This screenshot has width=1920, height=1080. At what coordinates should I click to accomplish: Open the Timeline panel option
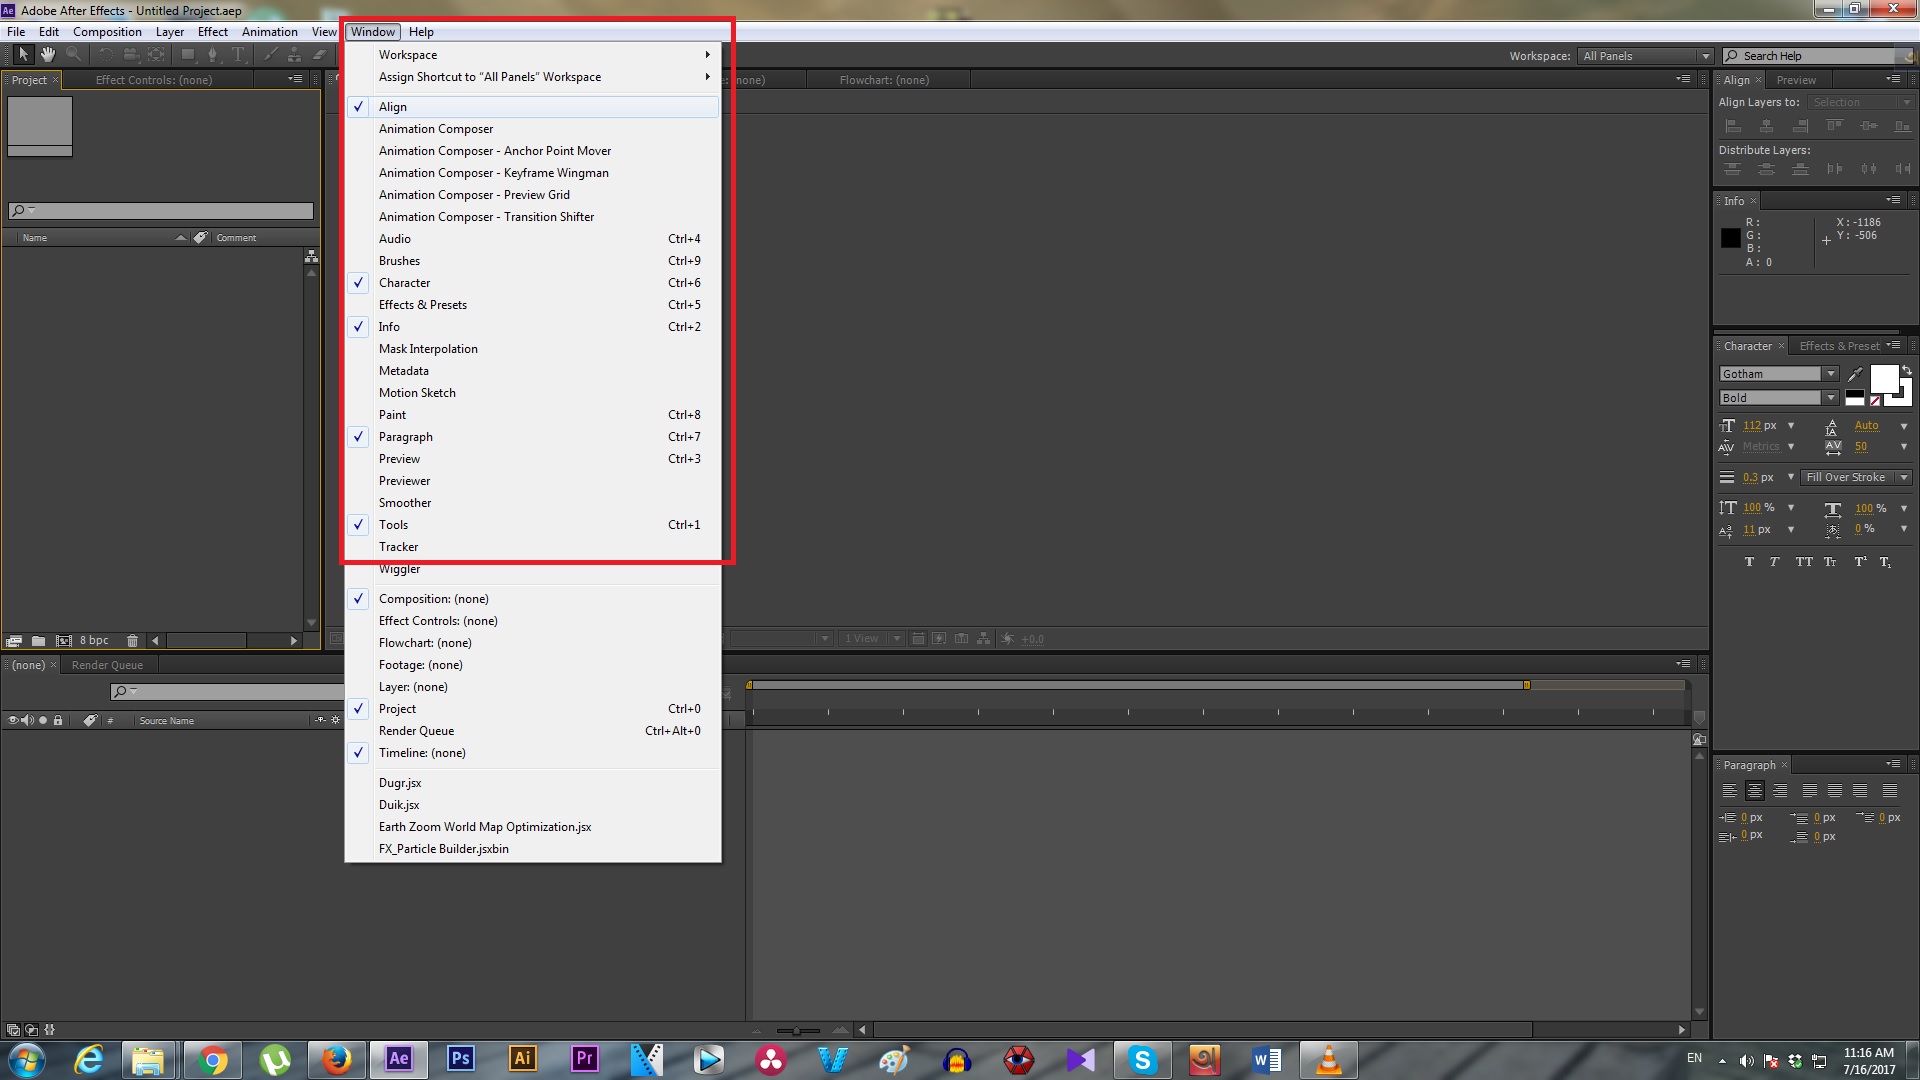coord(422,752)
